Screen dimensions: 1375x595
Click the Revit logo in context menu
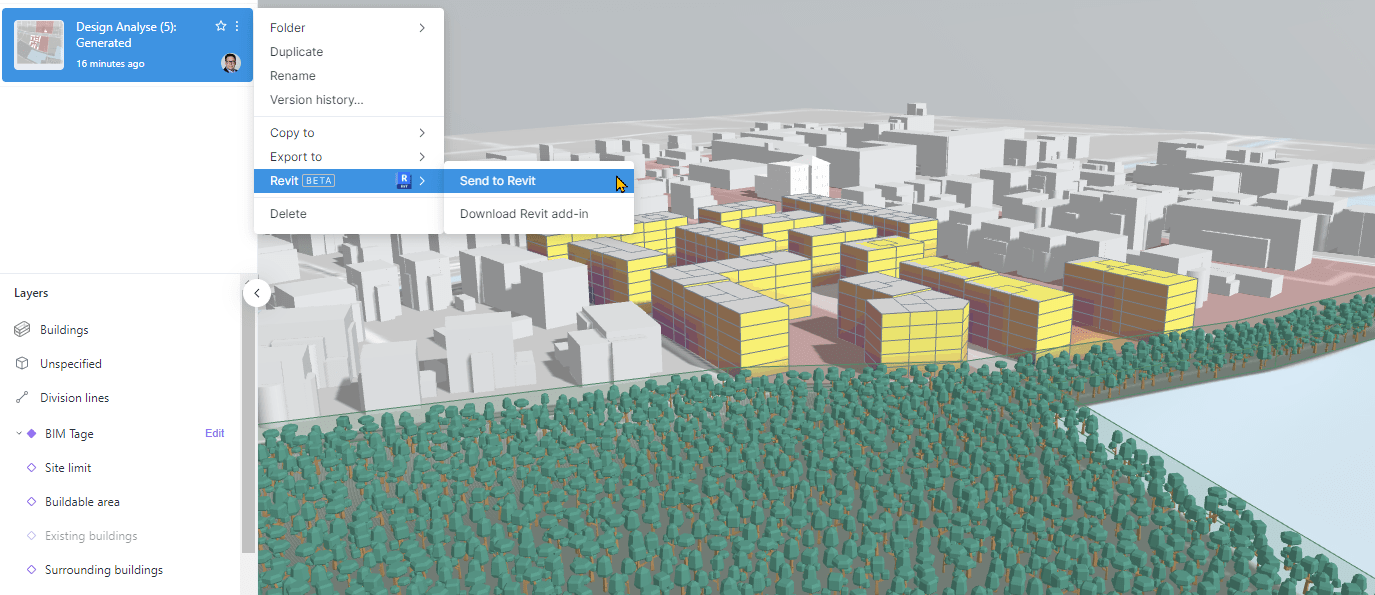coord(403,181)
